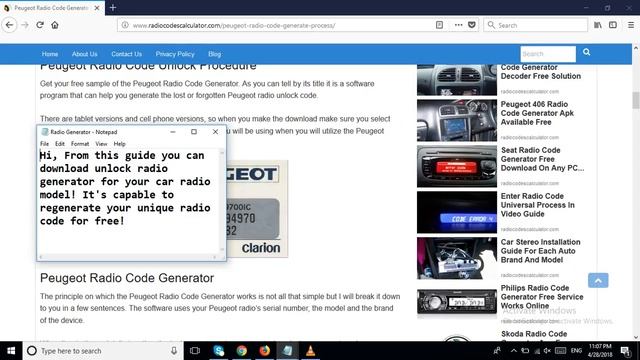Click the Seat radio red display thumbnail
Screen dimensions: 640x360
(457, 166)
